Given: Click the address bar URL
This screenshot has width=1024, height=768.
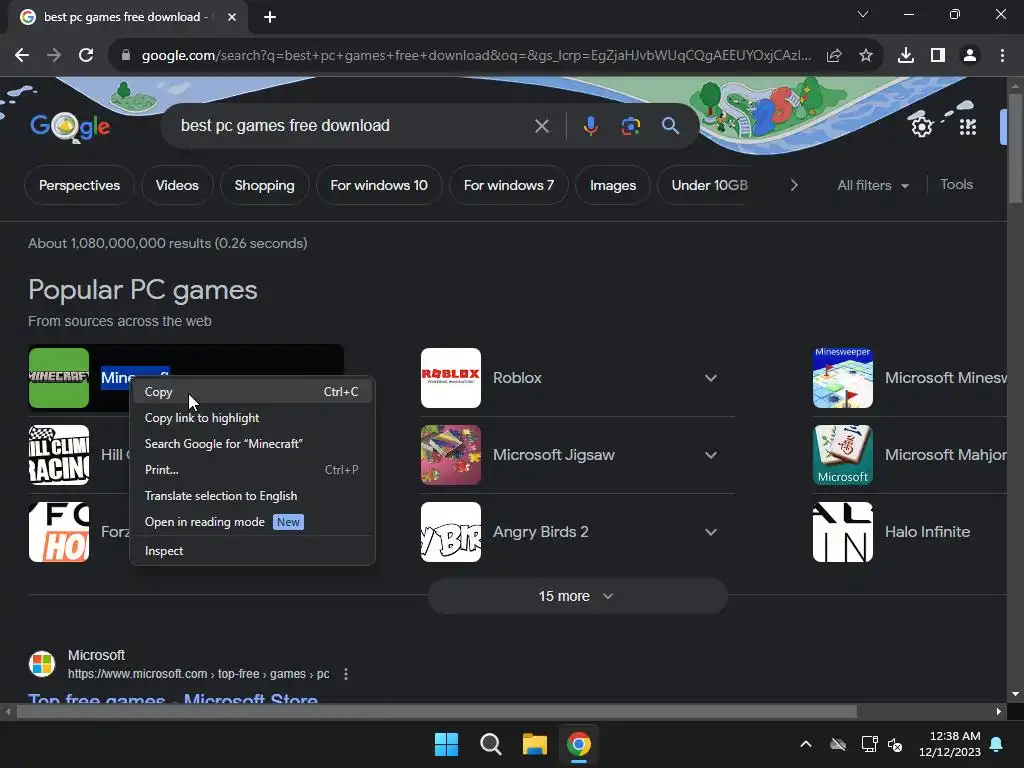Looking at the screenshot, I should (477, 56).
